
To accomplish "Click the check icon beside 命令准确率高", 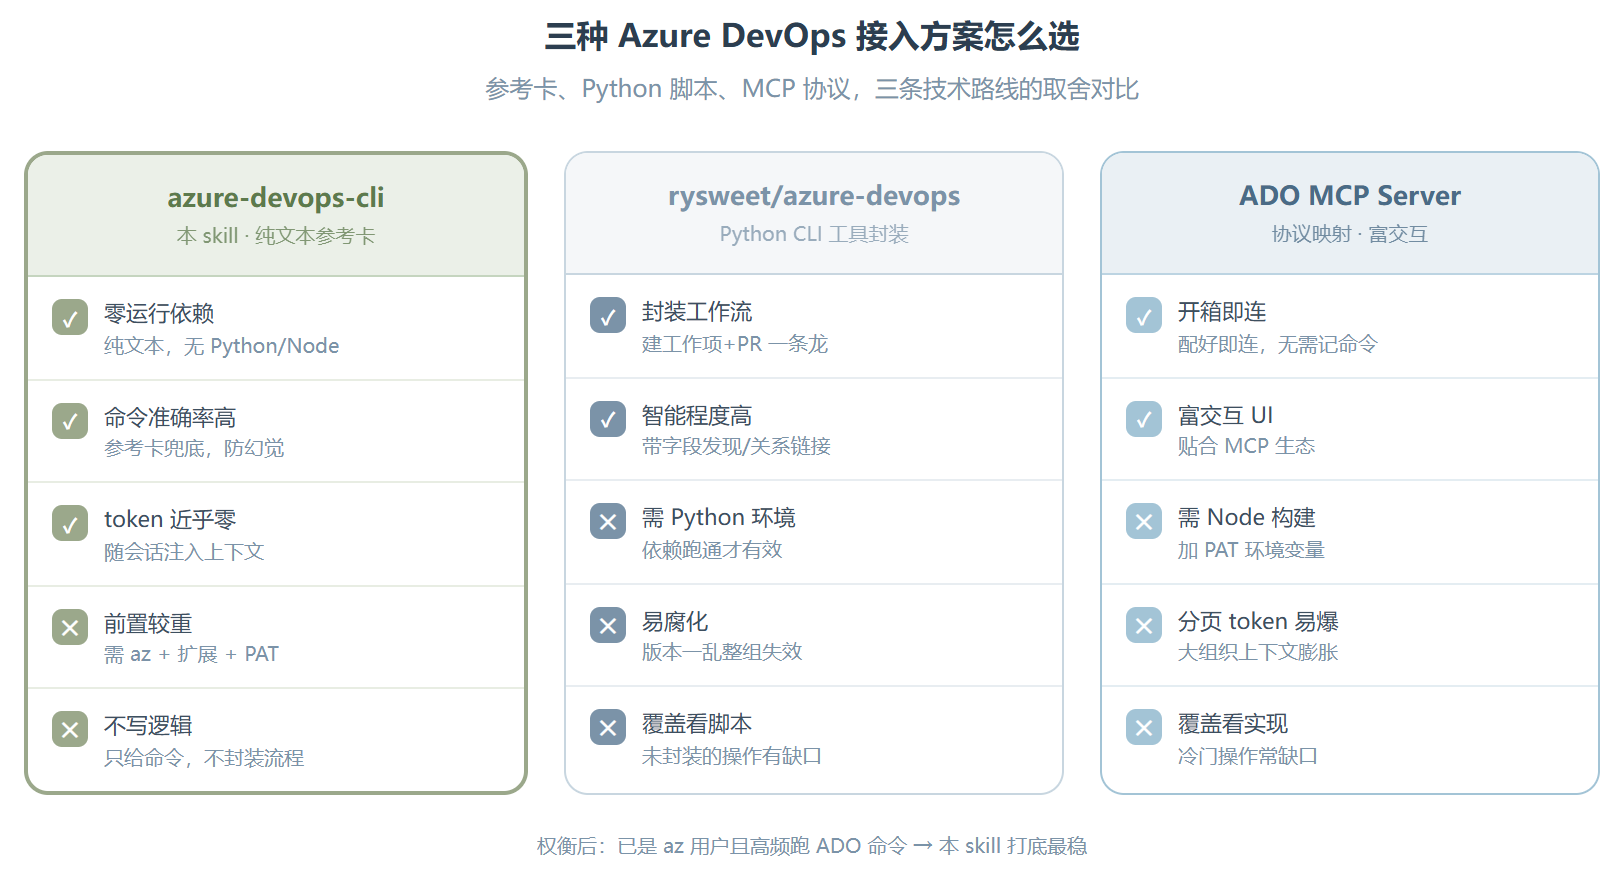I will pos(70,421).
